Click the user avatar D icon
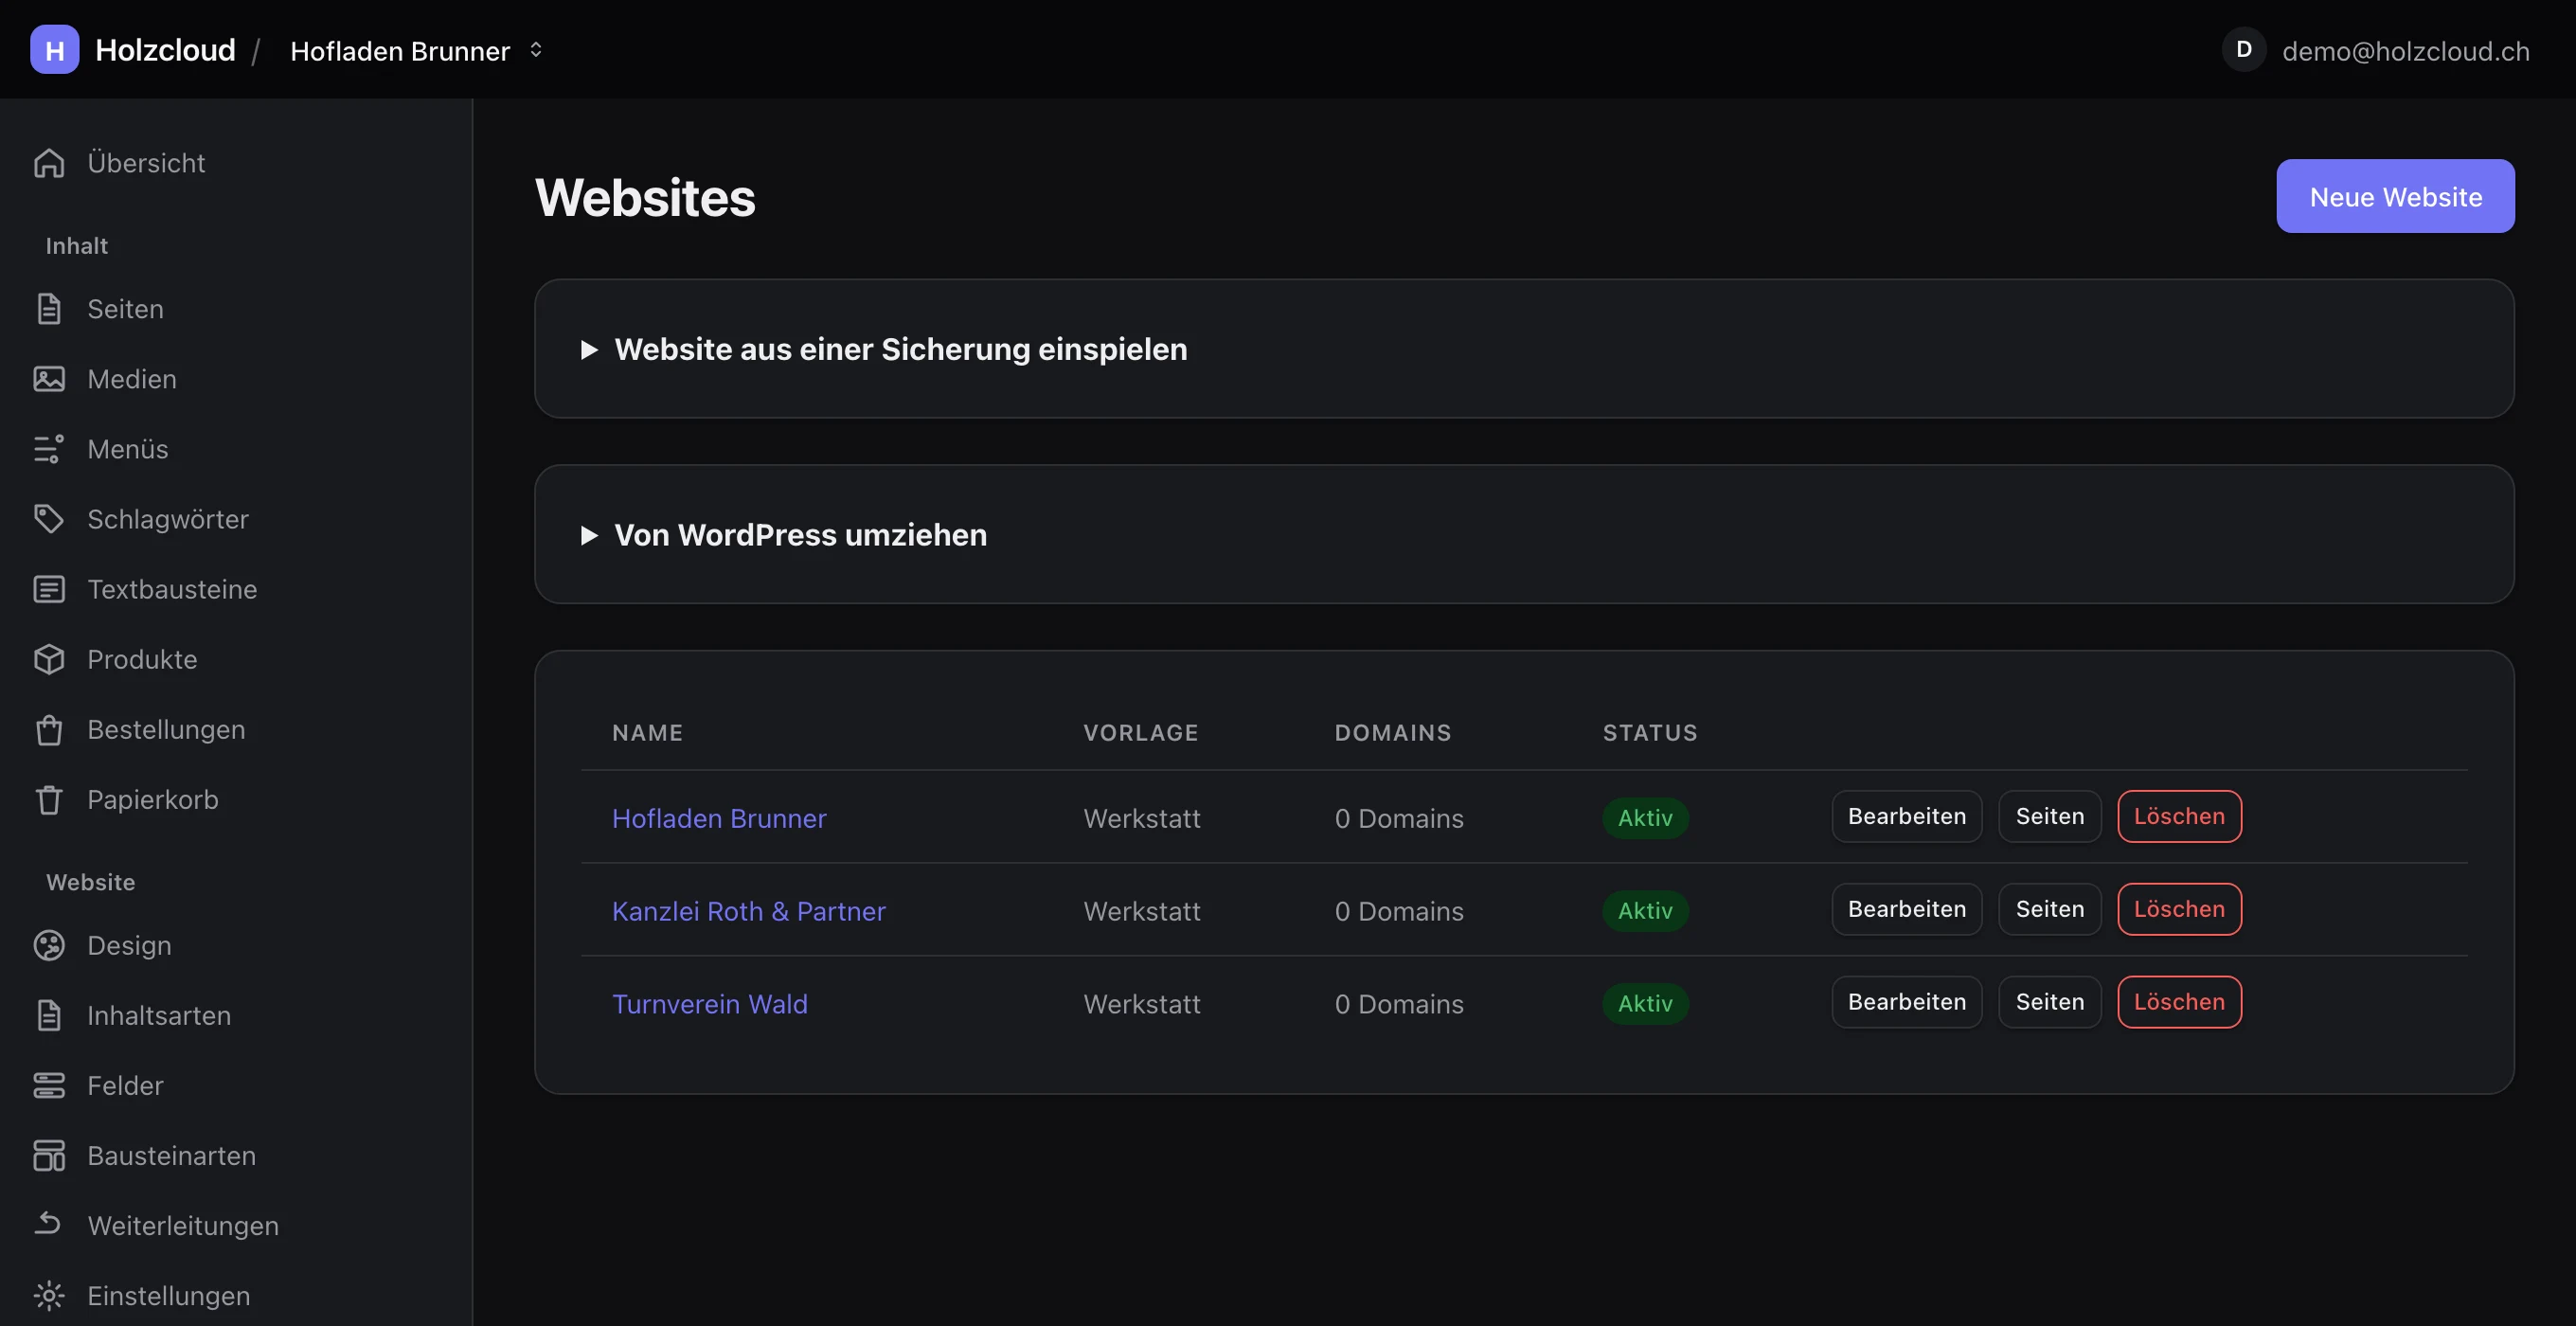 tap(2244, 49)
